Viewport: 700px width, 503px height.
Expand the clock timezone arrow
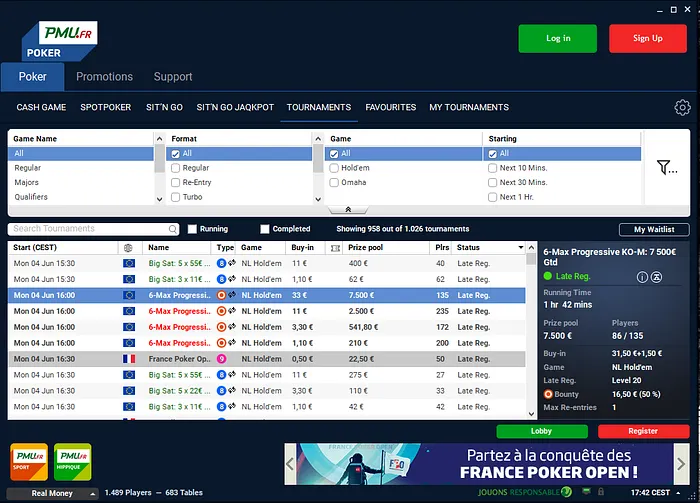coord(678,493)
